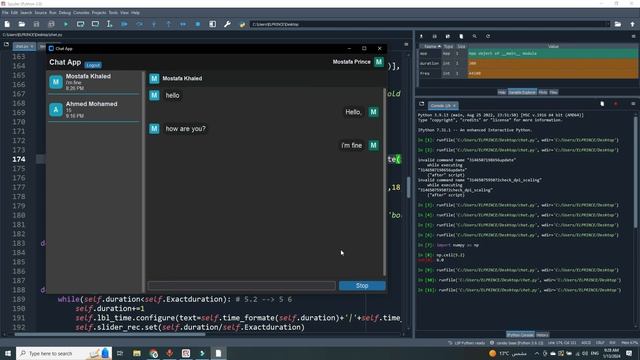Screen dimensions: 640x360
Task: Refresh variables in Variable Explorer
Action: click(488, 36)
